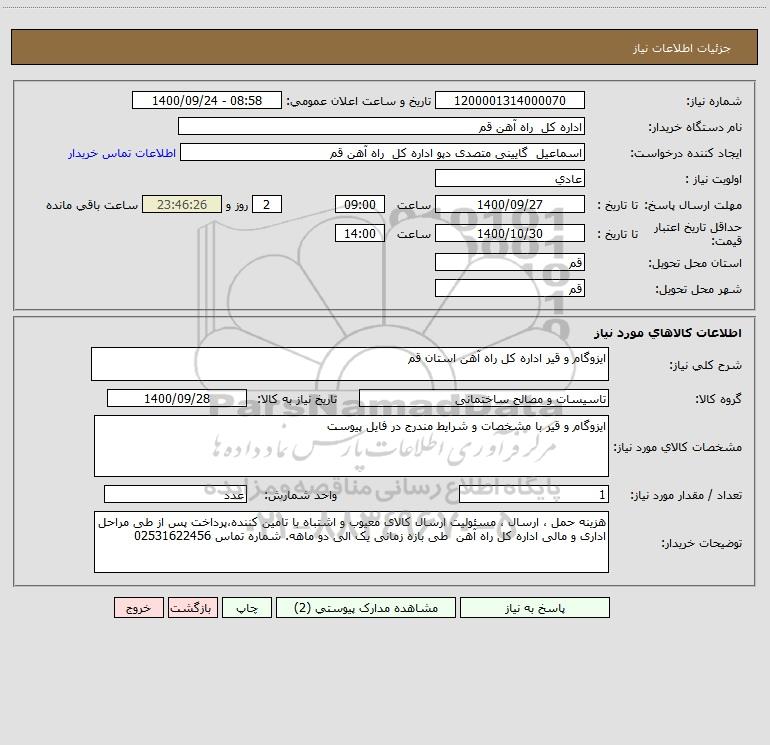Click general description field ایزوگام و قیر
The height and width of the screenshot is (745, 770).
click(x=350, y=364)
